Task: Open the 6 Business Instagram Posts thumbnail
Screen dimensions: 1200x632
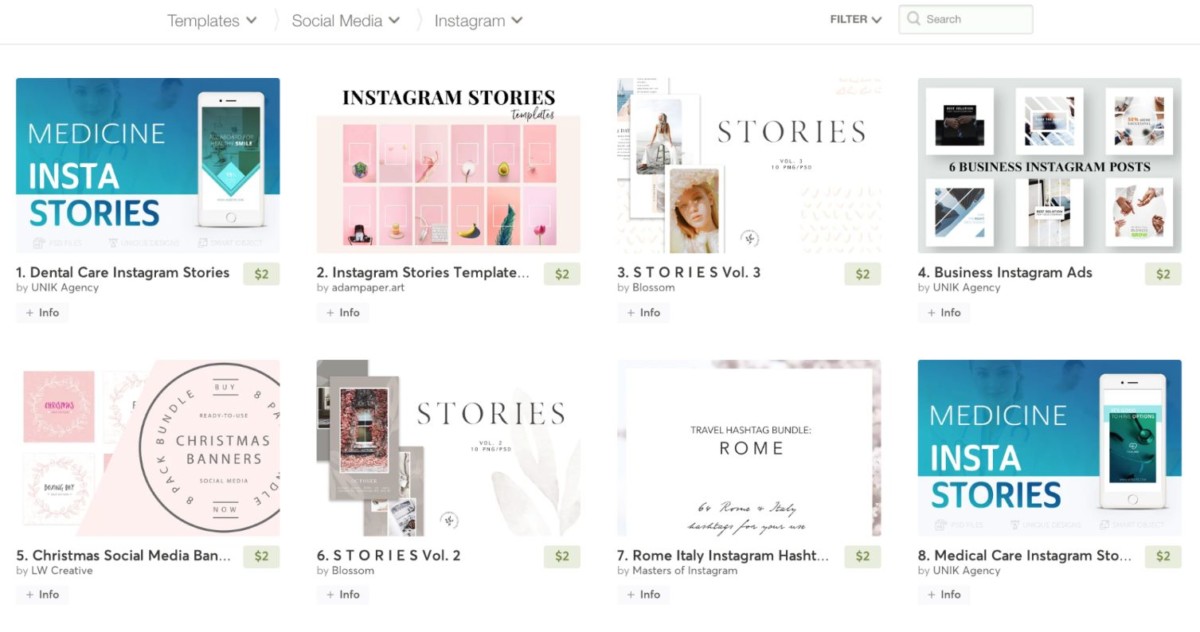Action: coord(1050,165)
